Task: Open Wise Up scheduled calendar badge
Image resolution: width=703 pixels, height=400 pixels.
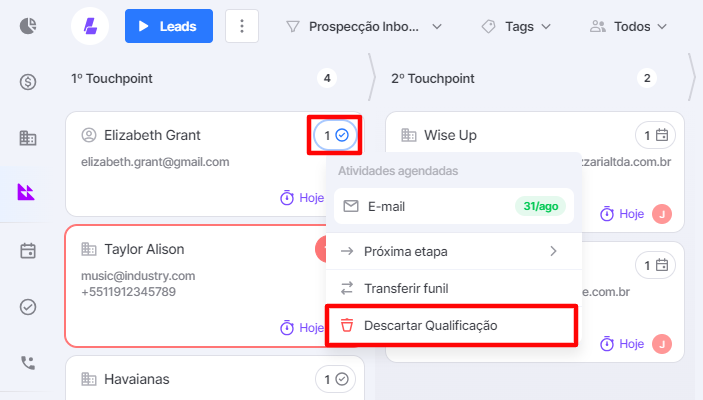Action: [655, 135]
